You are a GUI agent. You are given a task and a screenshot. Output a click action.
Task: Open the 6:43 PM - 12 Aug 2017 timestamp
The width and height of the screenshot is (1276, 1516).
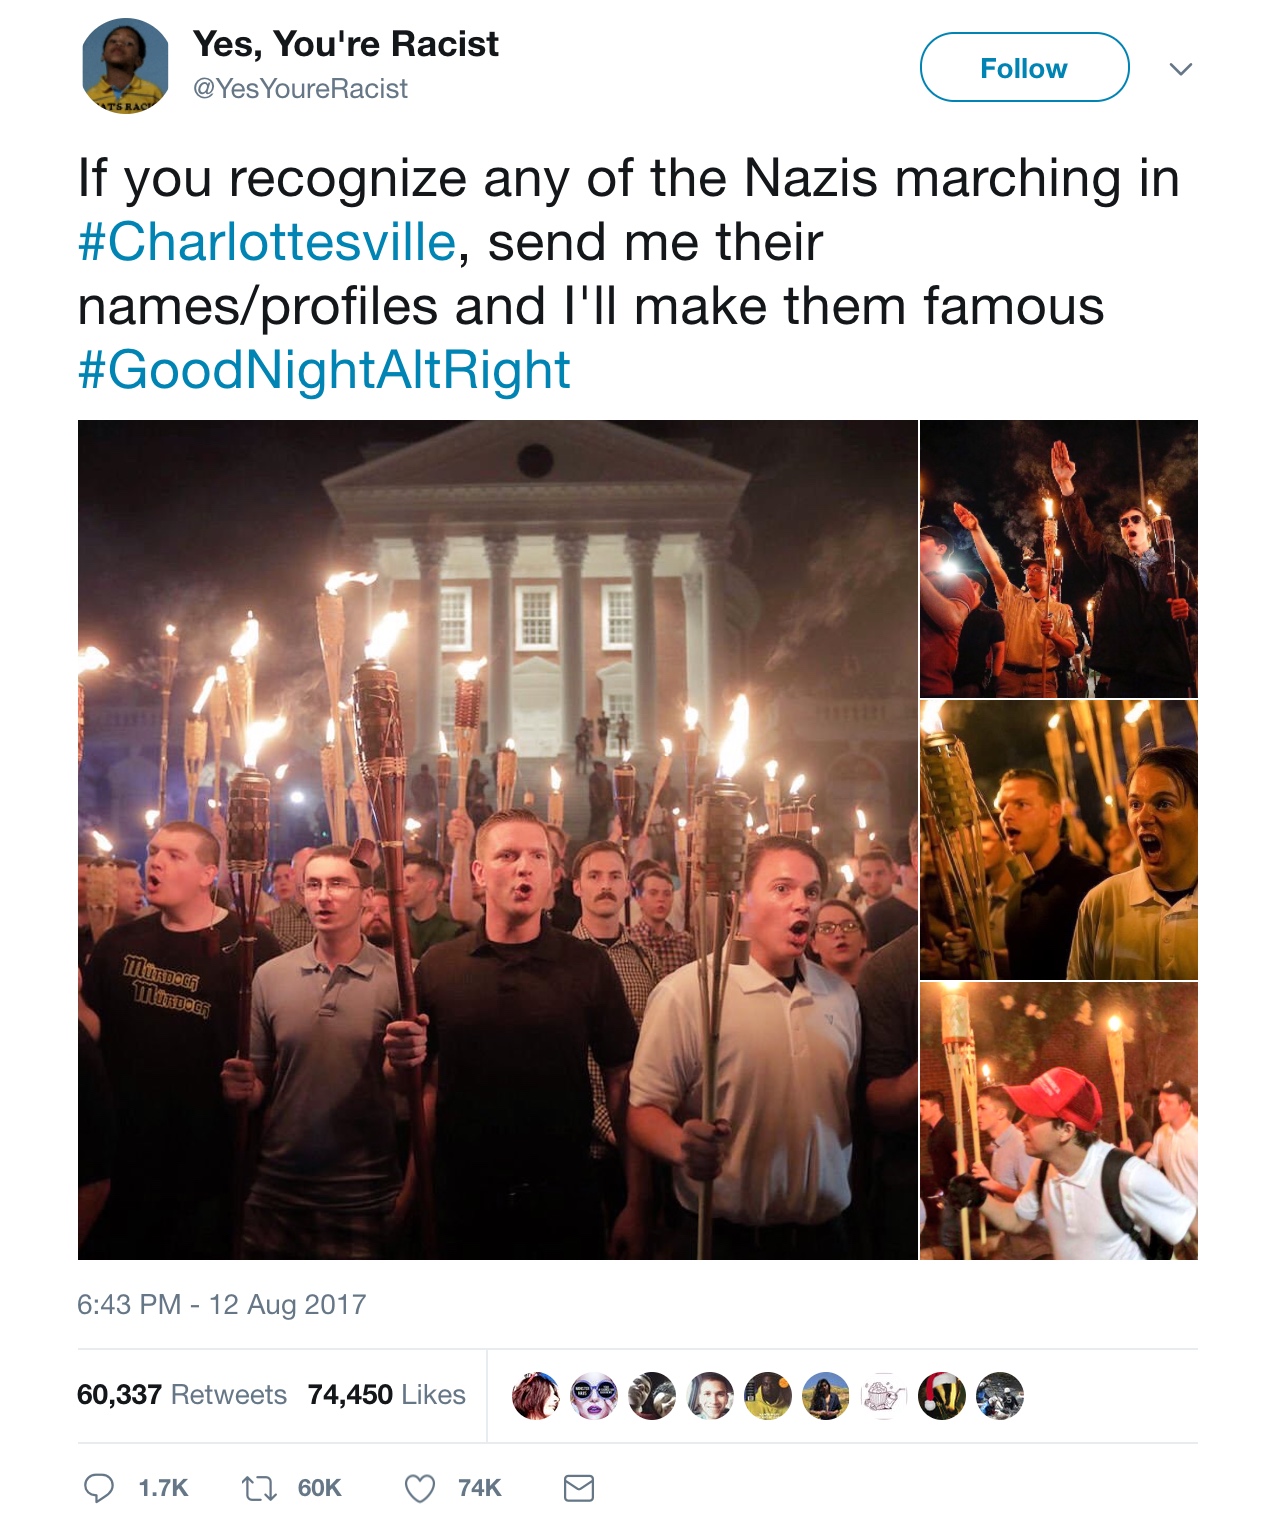point(222,1304)
